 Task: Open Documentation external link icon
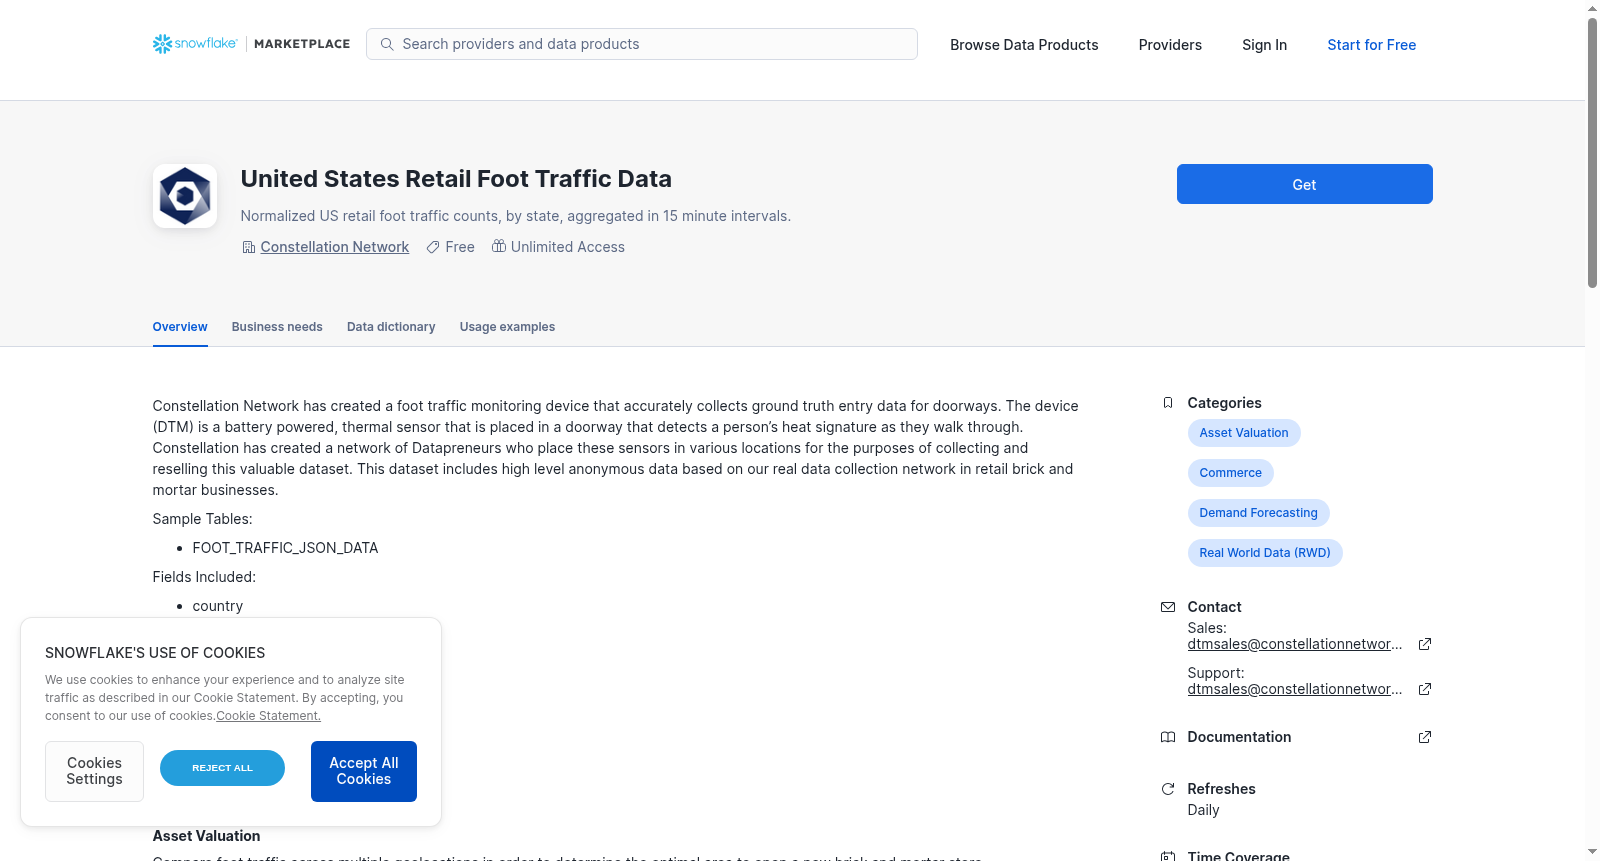(1425, 737)
